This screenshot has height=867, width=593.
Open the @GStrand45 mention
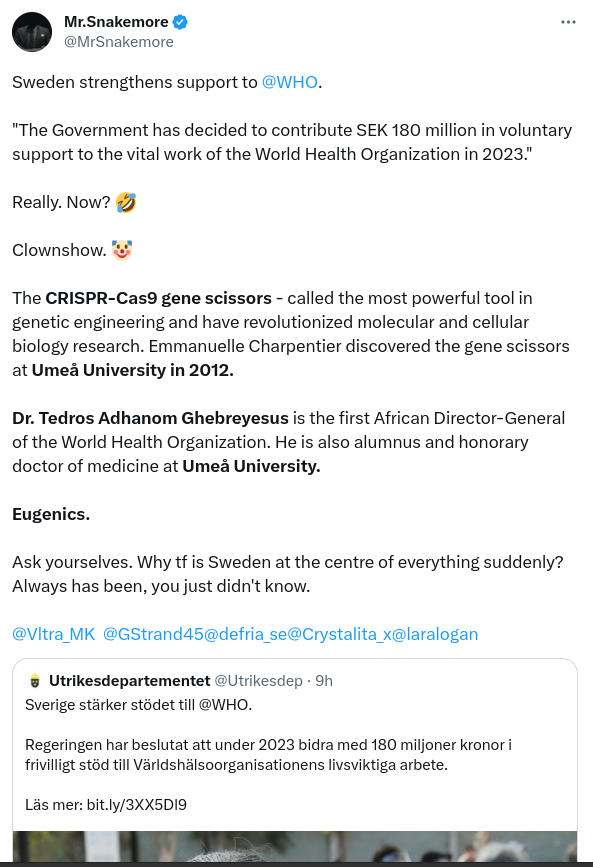(153, 634)
